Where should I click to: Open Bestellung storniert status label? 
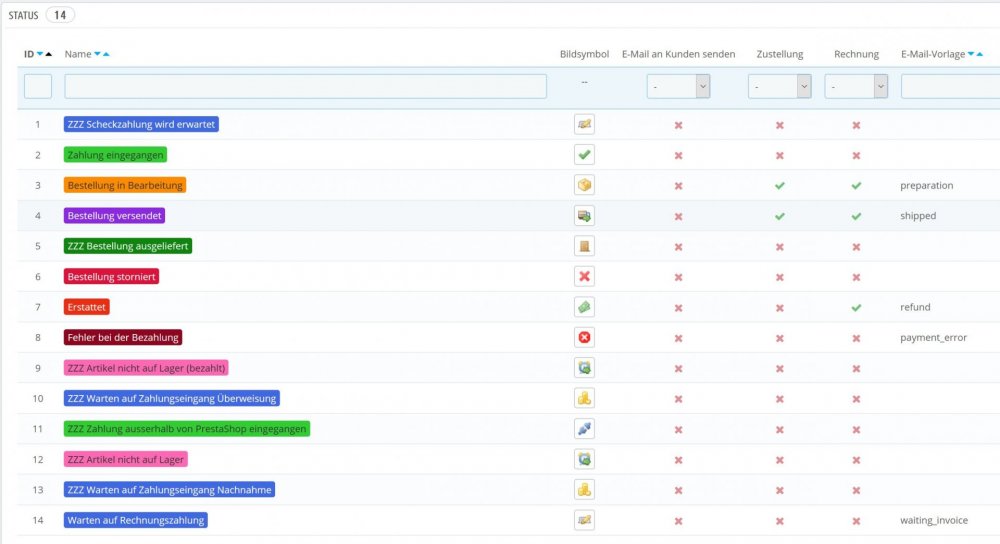pos(112,276)
